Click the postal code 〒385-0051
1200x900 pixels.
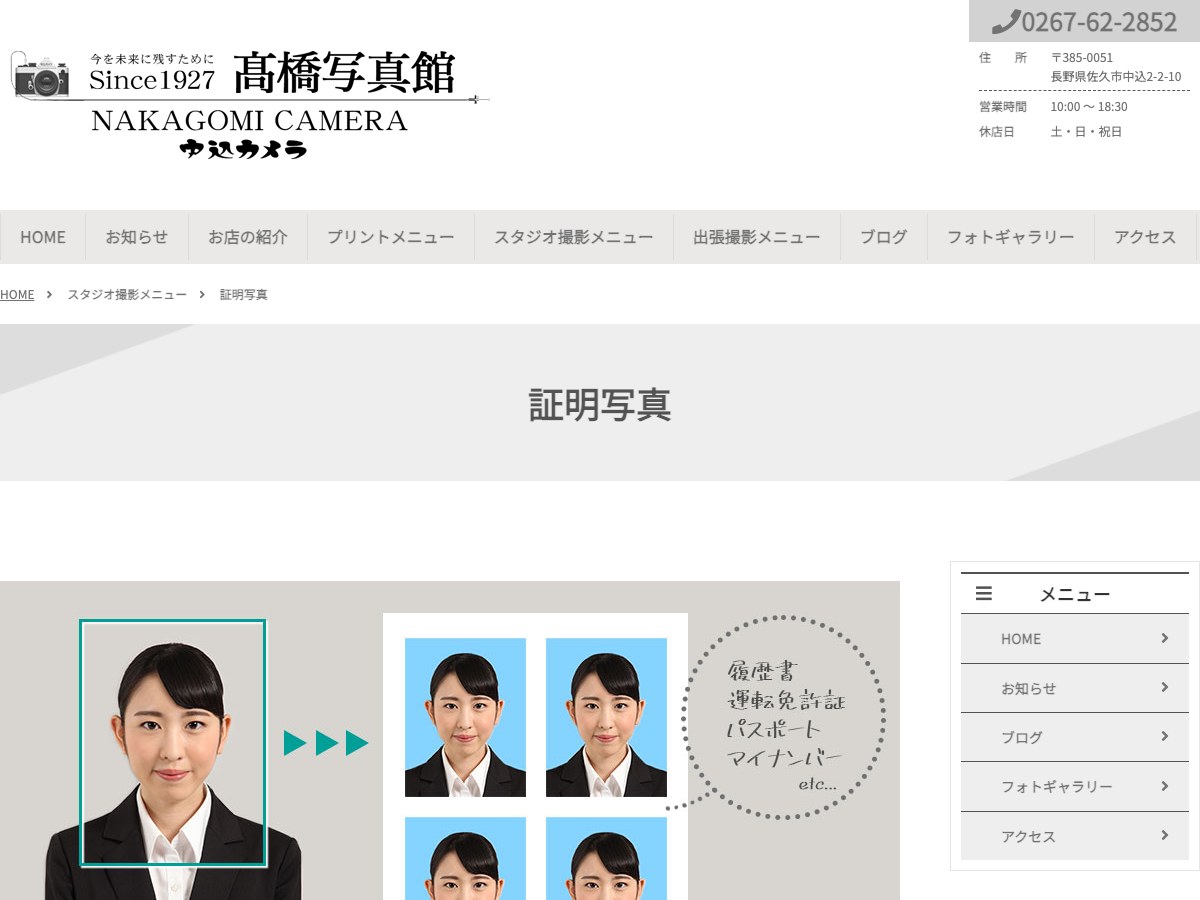1081,57
